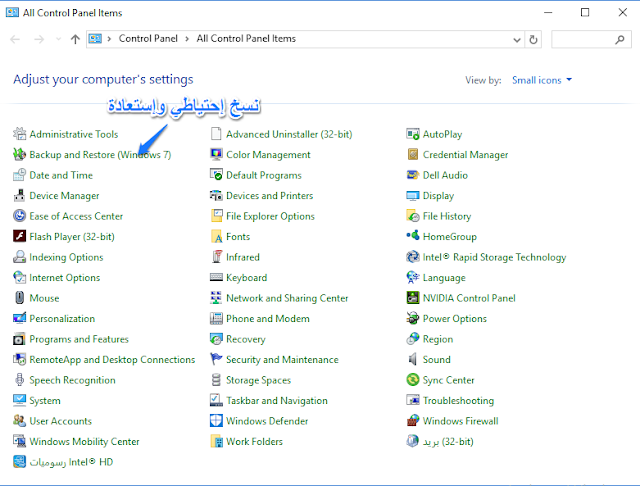Click the Intel HD graphics icon
This screenshot has height=486, width=640.
(x=19, y=462)
